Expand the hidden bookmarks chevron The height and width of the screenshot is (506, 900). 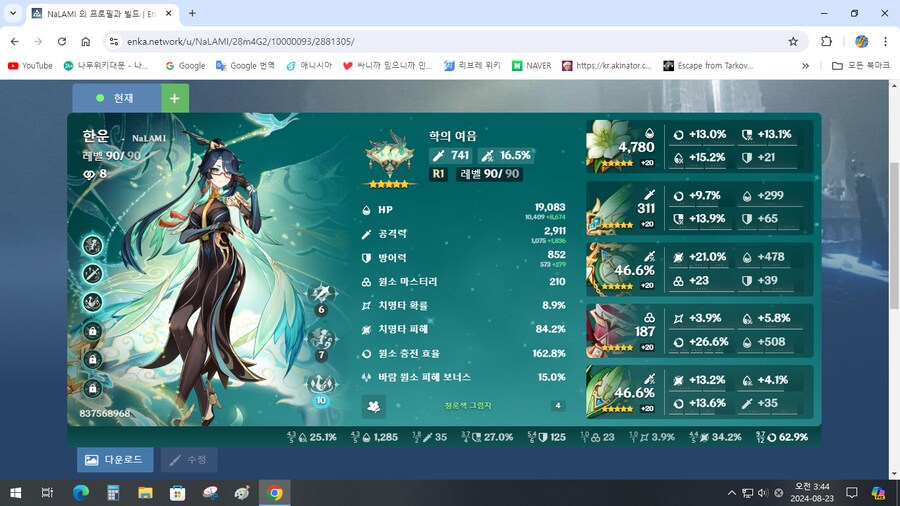(805, 66)
